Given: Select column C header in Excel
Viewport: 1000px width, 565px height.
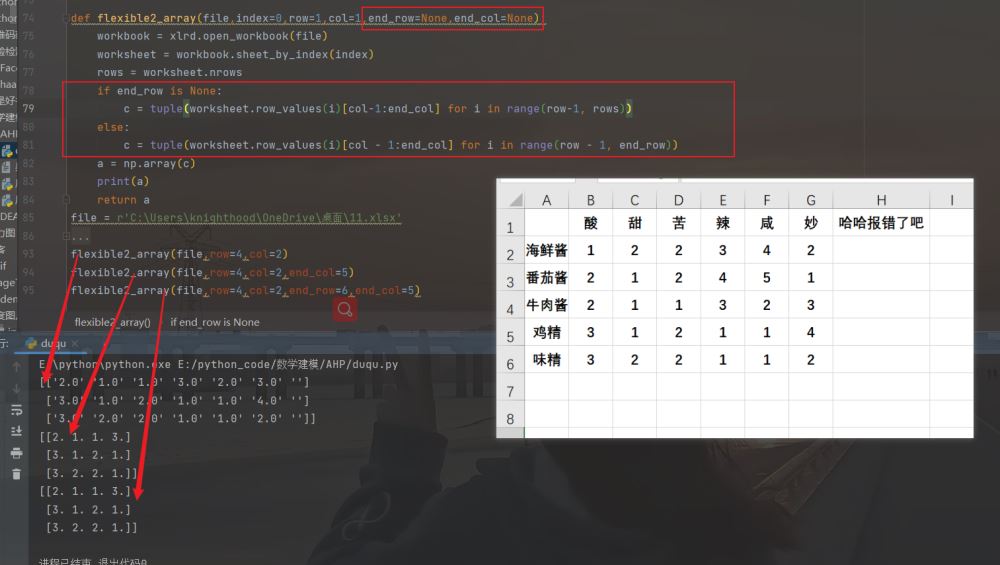Looking at the screenshot, I should [635, 200].
